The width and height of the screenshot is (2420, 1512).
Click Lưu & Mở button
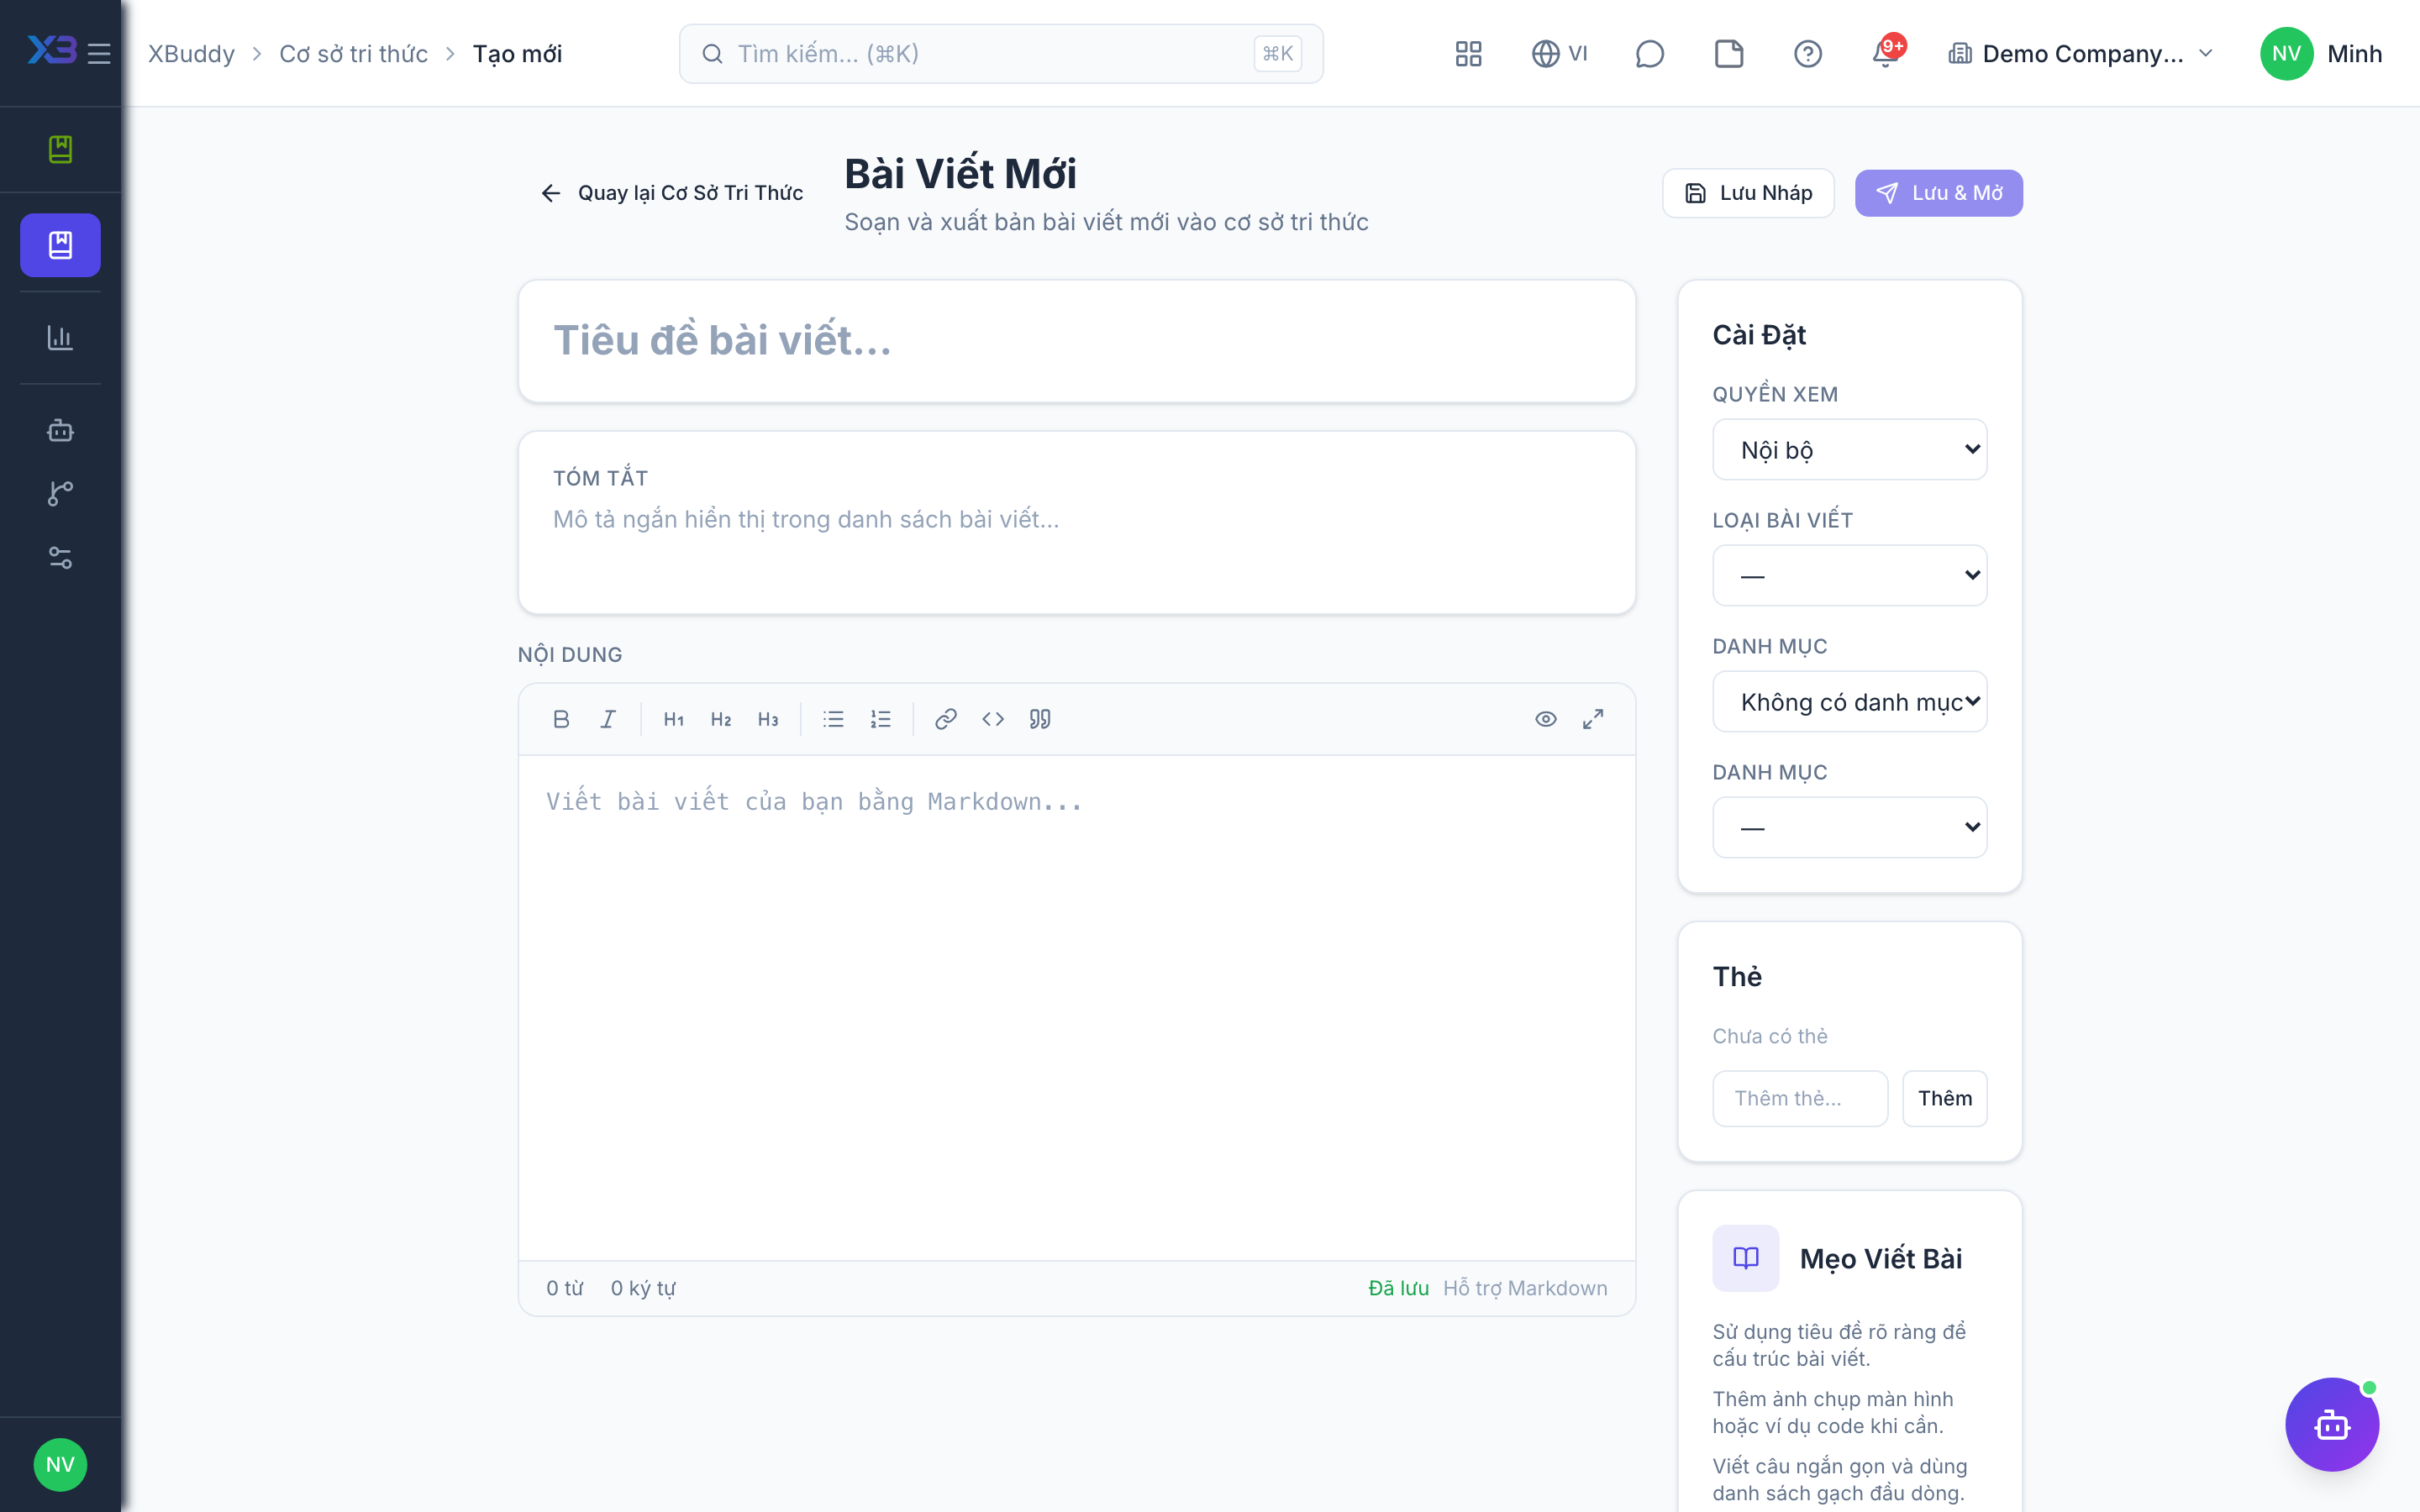coord(1938,193)
